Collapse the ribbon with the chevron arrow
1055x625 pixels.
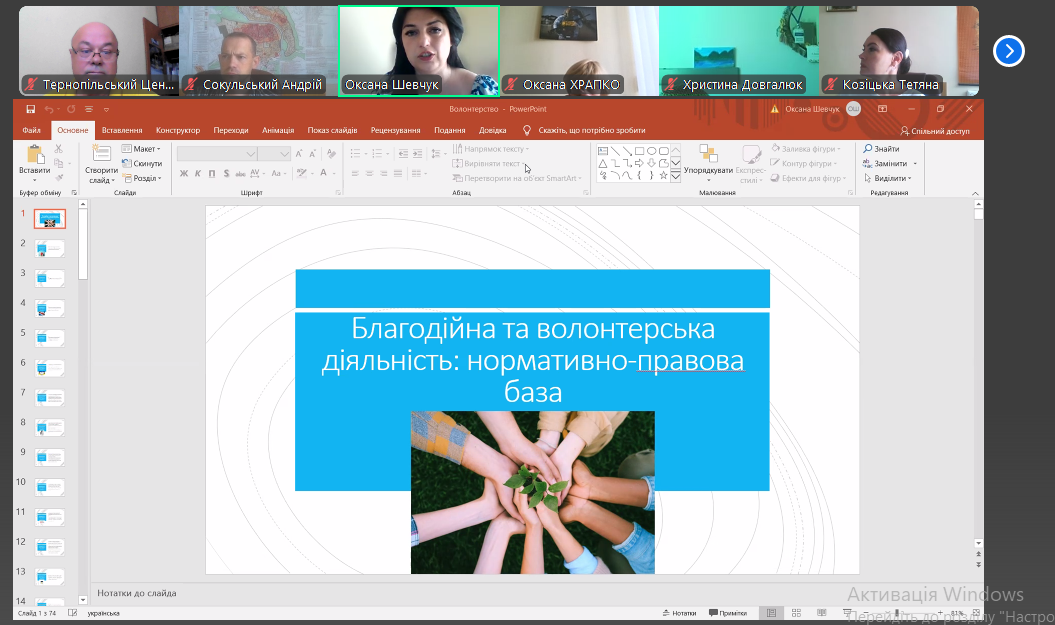click(x=976, y=194)
